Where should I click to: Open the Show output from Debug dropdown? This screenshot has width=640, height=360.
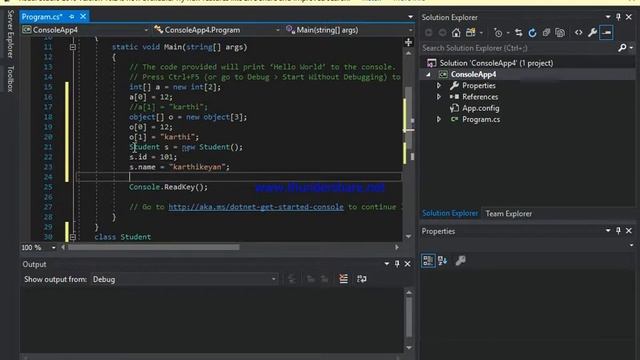click(x=274, y=279)
